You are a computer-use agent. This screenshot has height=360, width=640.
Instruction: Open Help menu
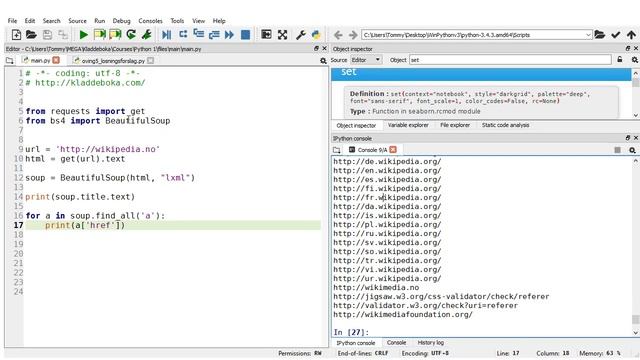pyautogui.click(x=219, y=21)
